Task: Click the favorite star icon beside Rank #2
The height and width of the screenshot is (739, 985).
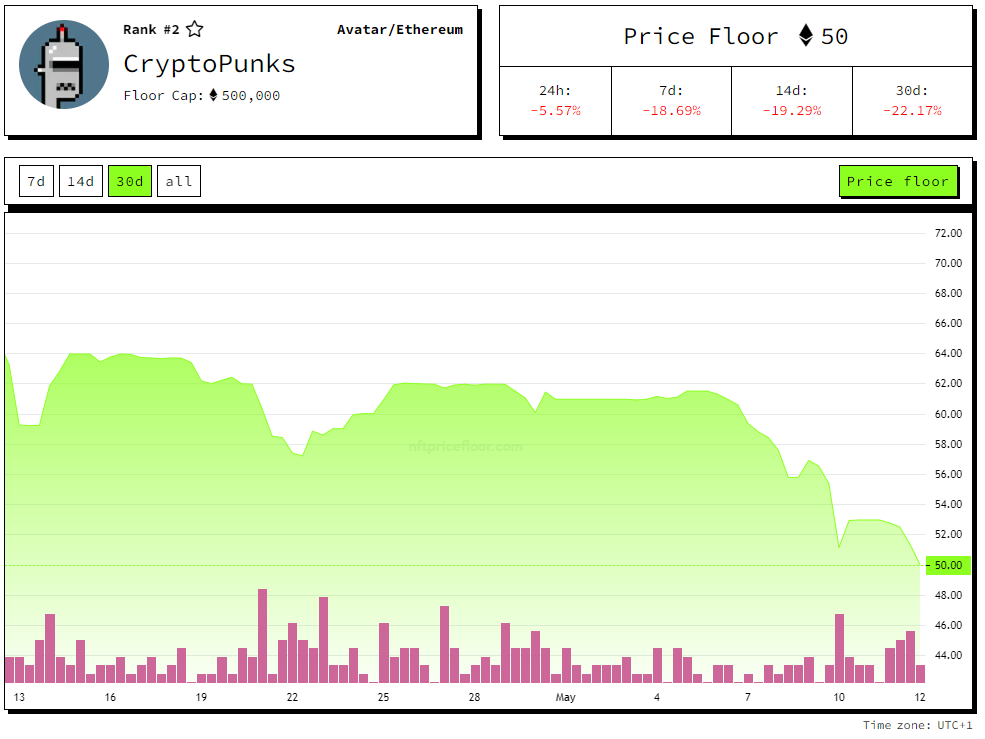Action: pos(195,30)
